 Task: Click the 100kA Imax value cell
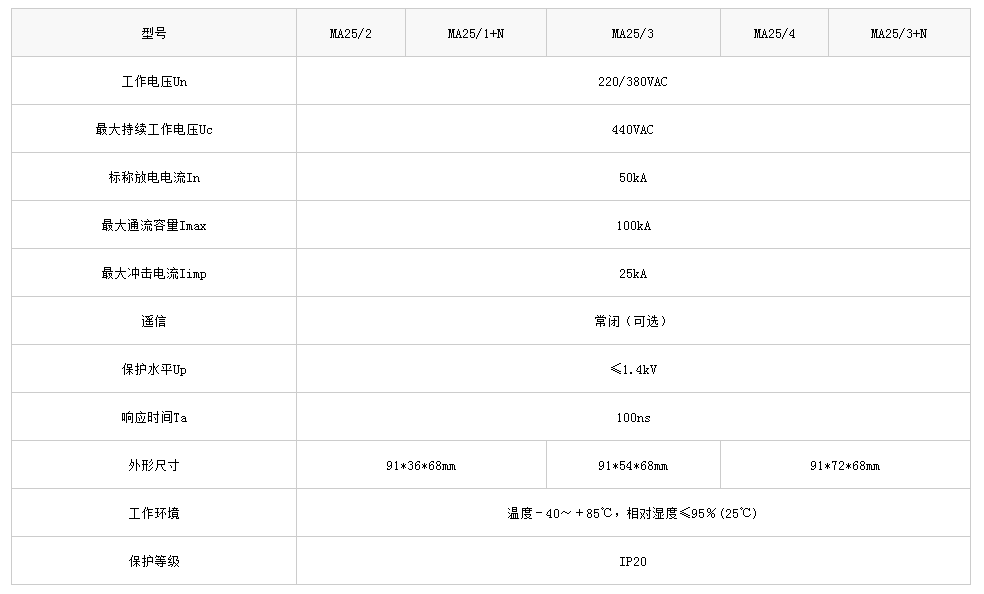tap(633, 225)
